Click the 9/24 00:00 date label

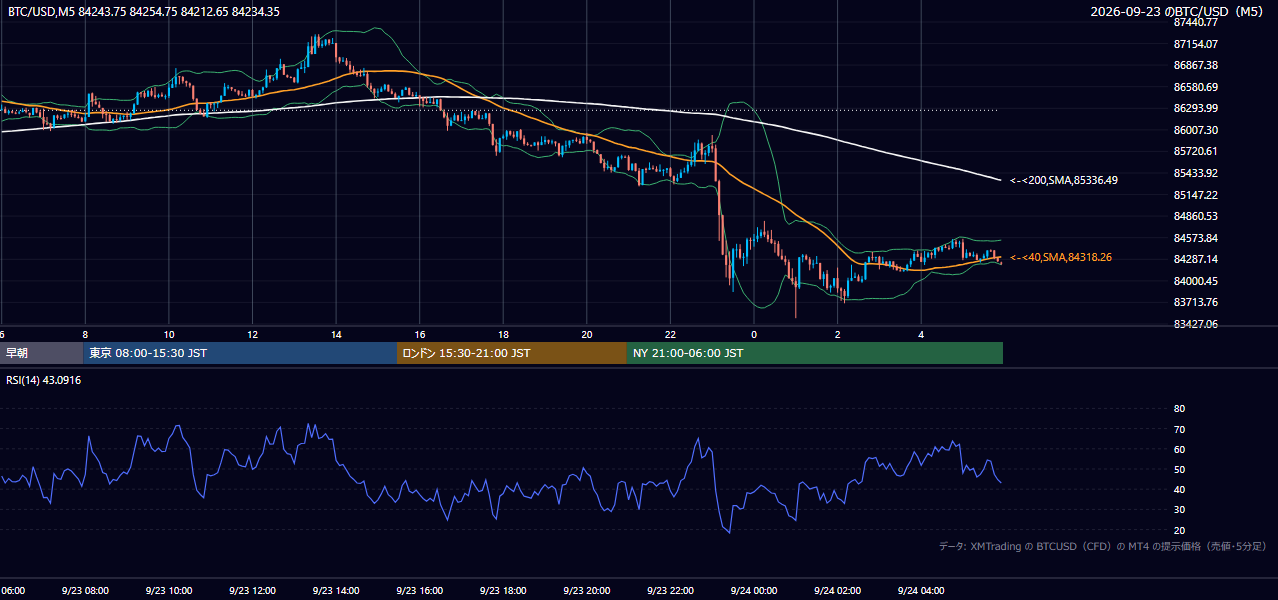click(754, 591)
